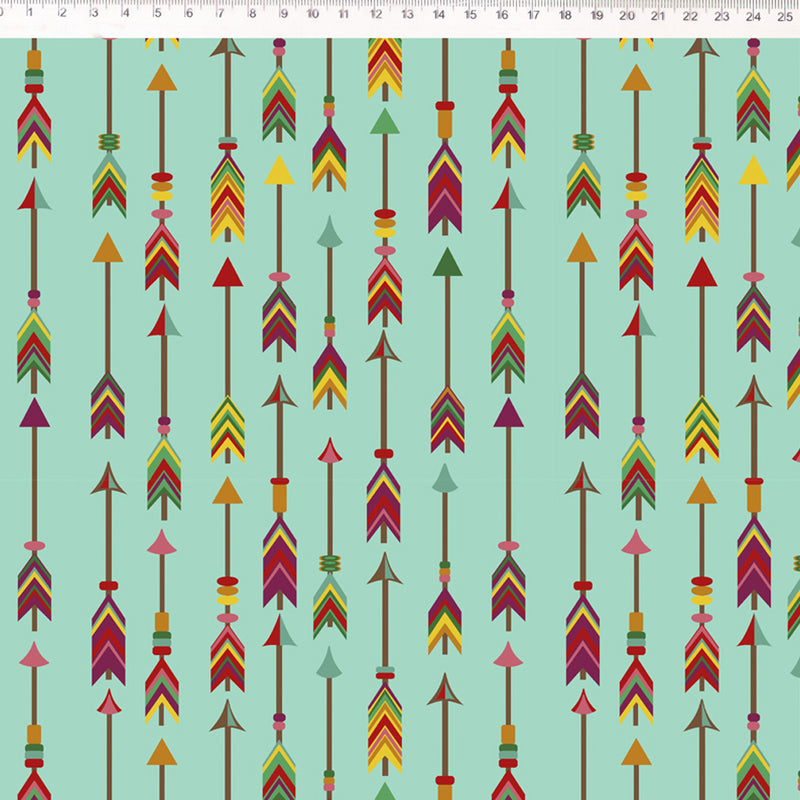This screenshot has width=800, height=800.
Task: Select the number 22 on the ruler
Action: 690,16
